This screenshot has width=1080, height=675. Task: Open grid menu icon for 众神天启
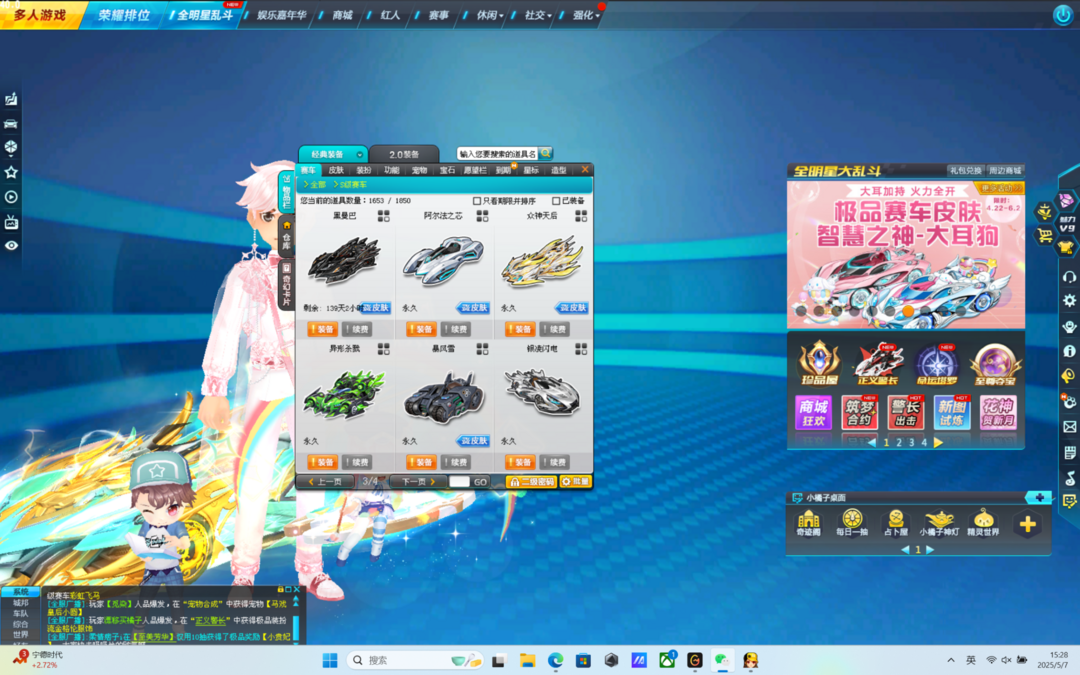581,216
